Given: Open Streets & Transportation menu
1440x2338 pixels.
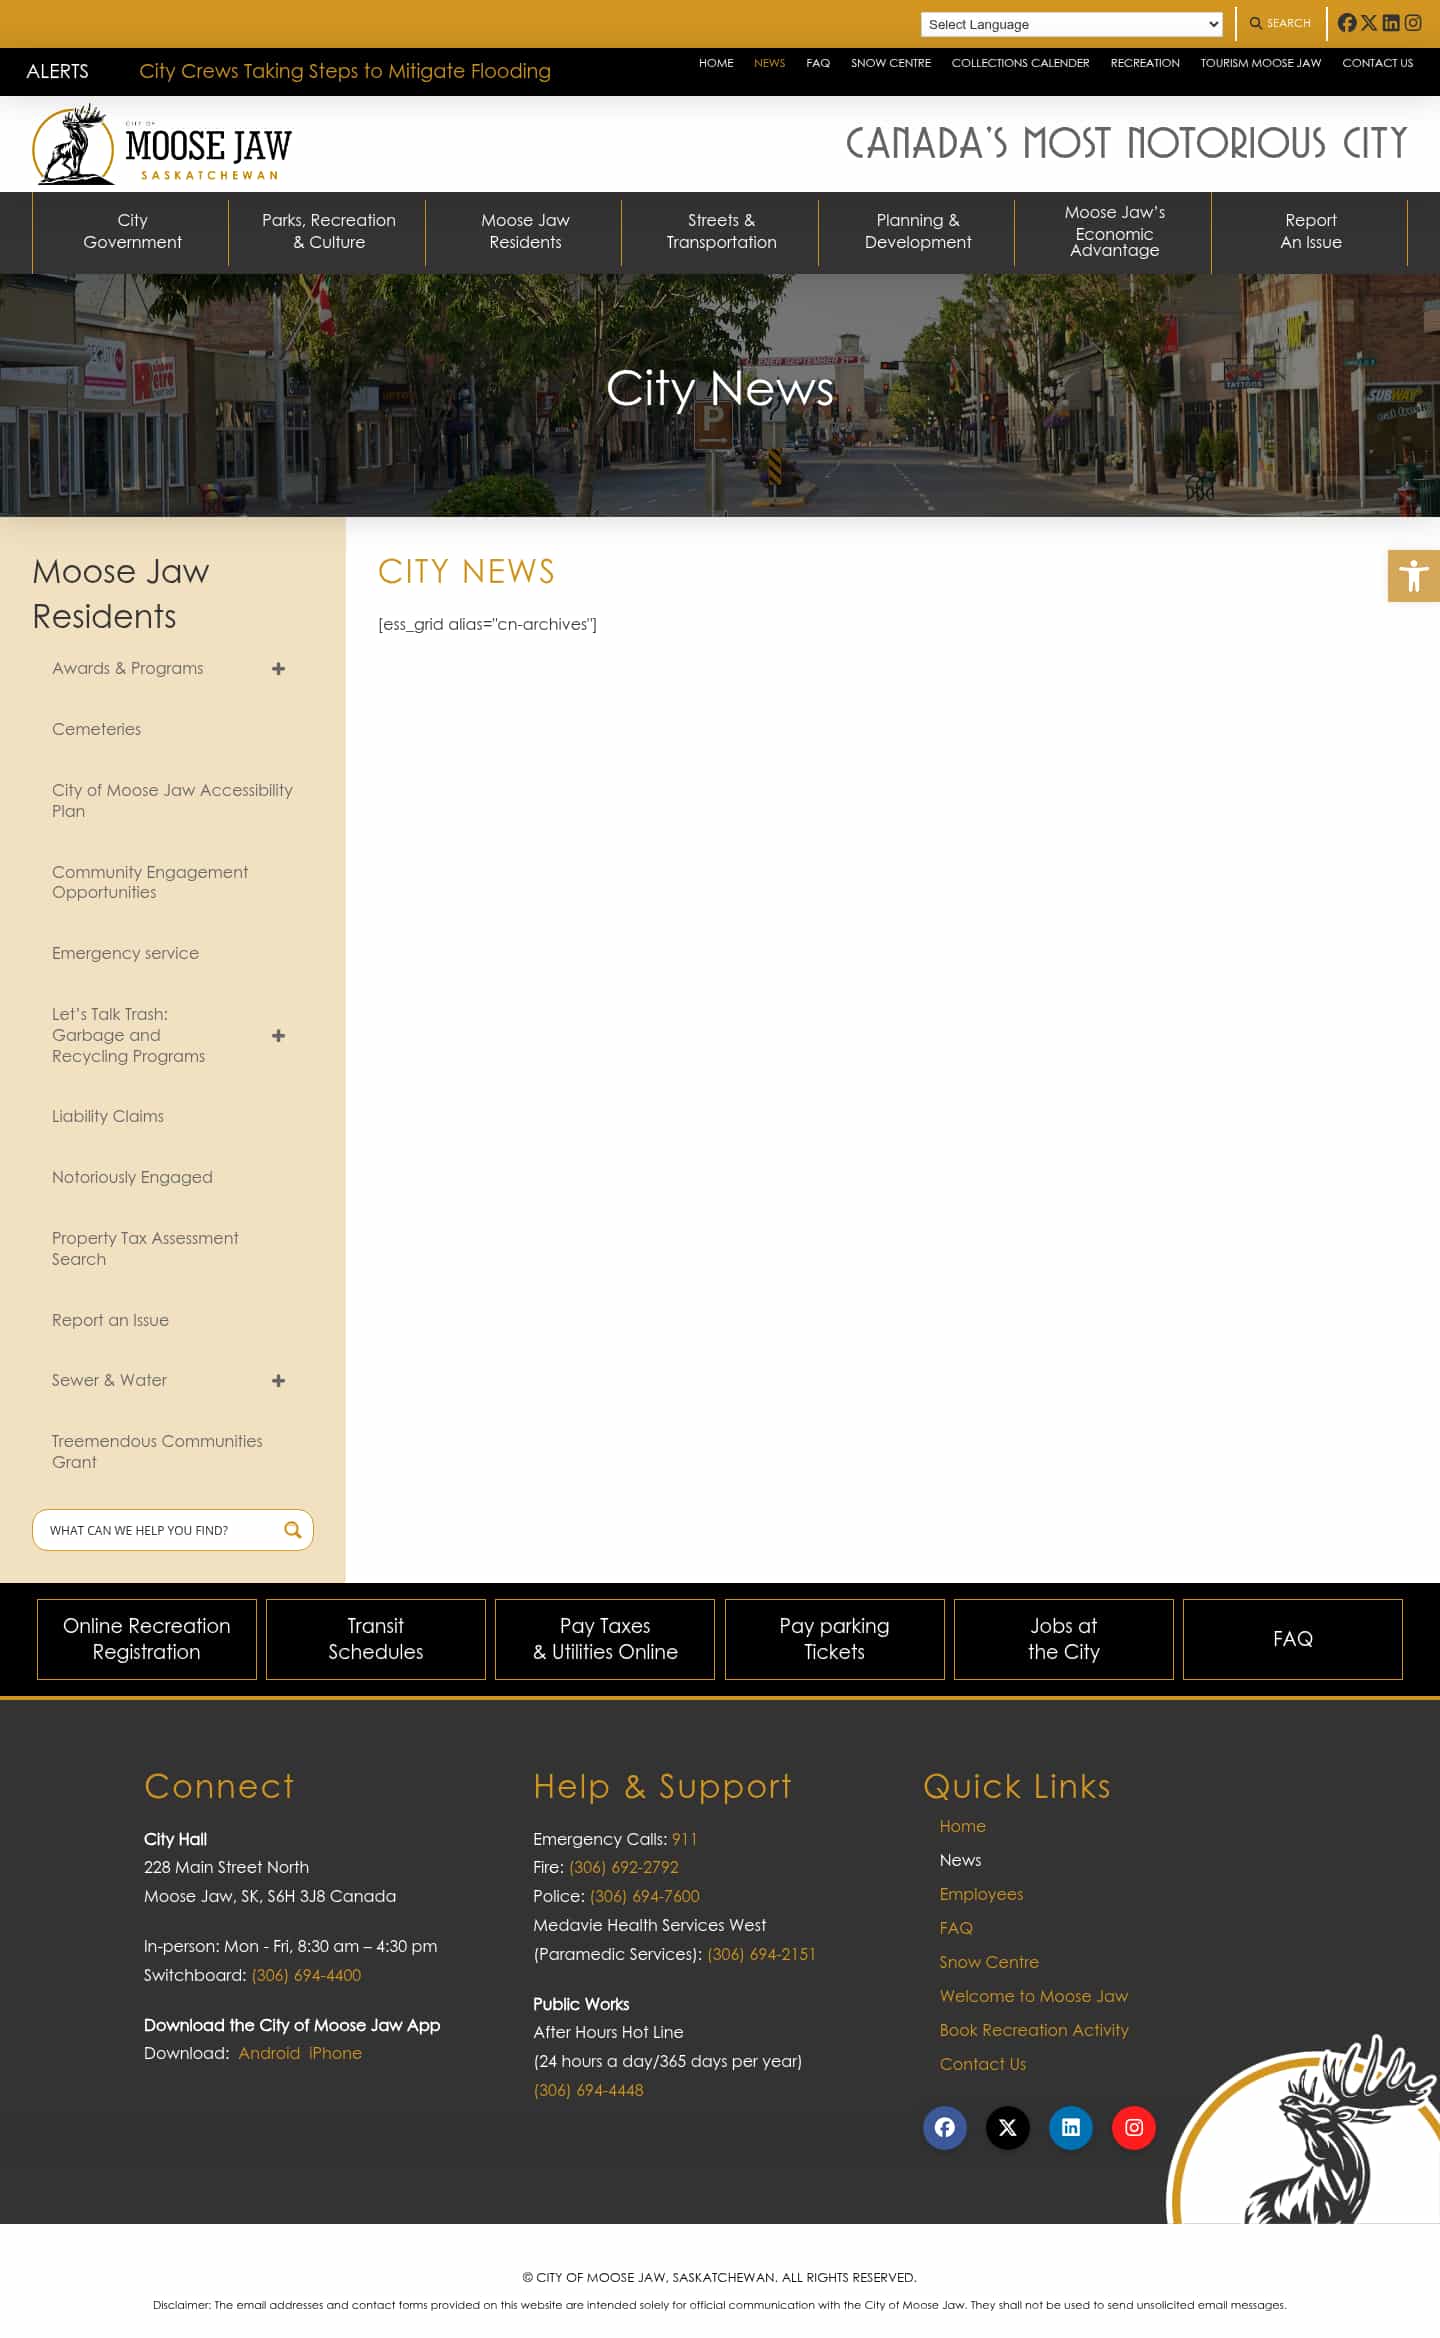Looking at the screenshot, I should pos(721,232).
